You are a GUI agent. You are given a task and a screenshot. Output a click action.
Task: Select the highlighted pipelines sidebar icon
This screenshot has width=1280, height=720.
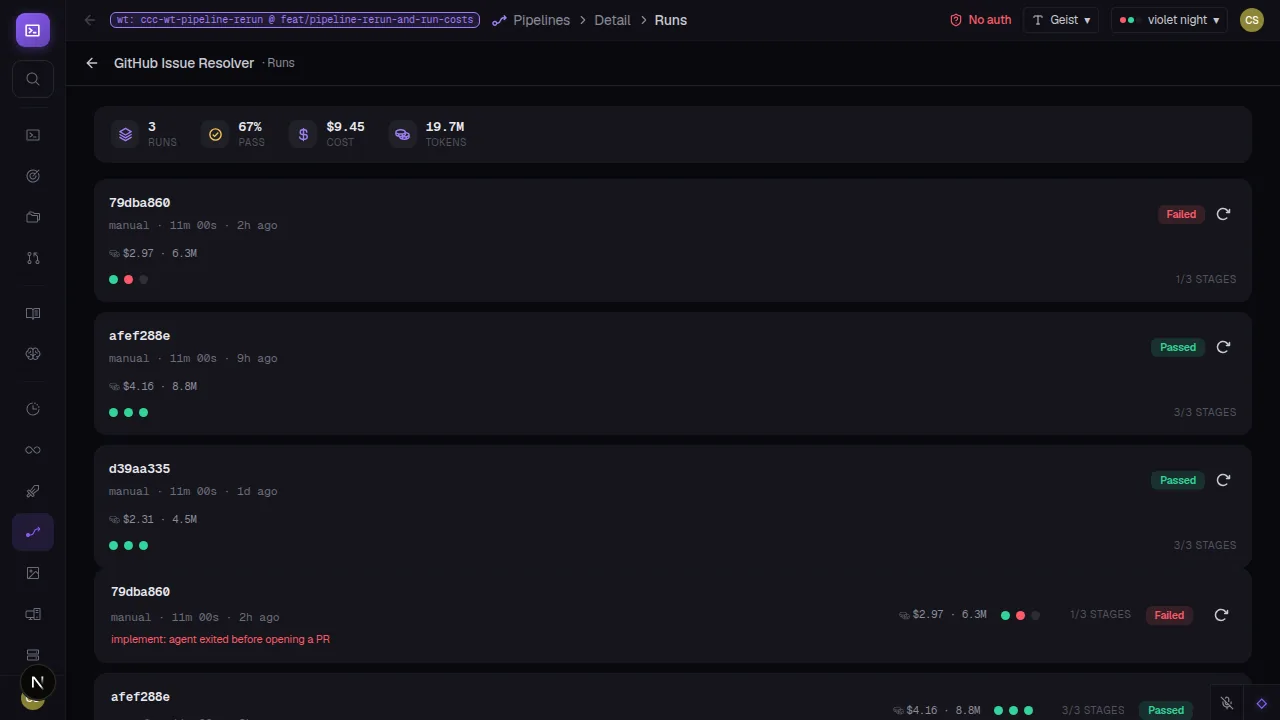33,532
